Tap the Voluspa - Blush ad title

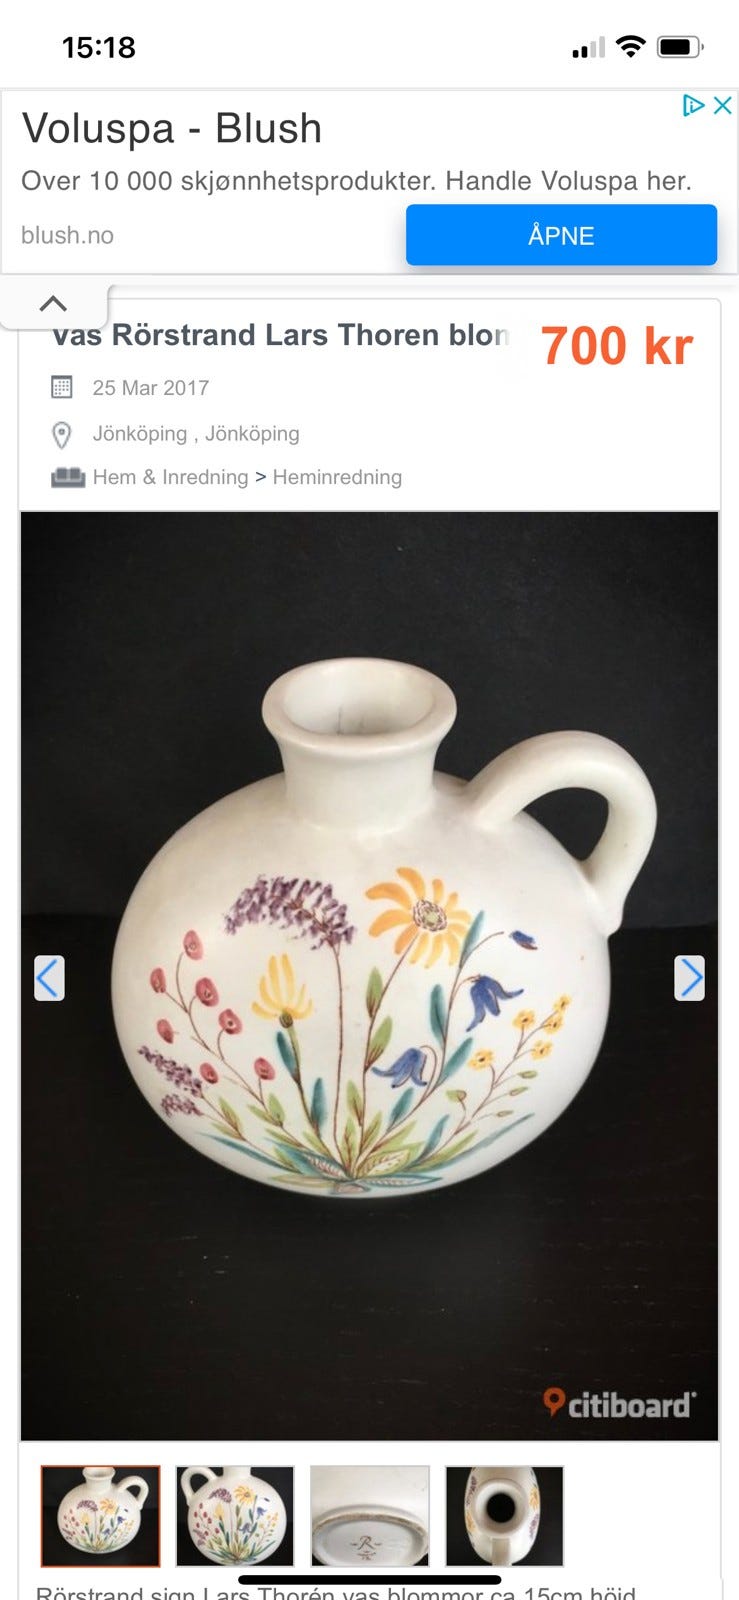172,129
